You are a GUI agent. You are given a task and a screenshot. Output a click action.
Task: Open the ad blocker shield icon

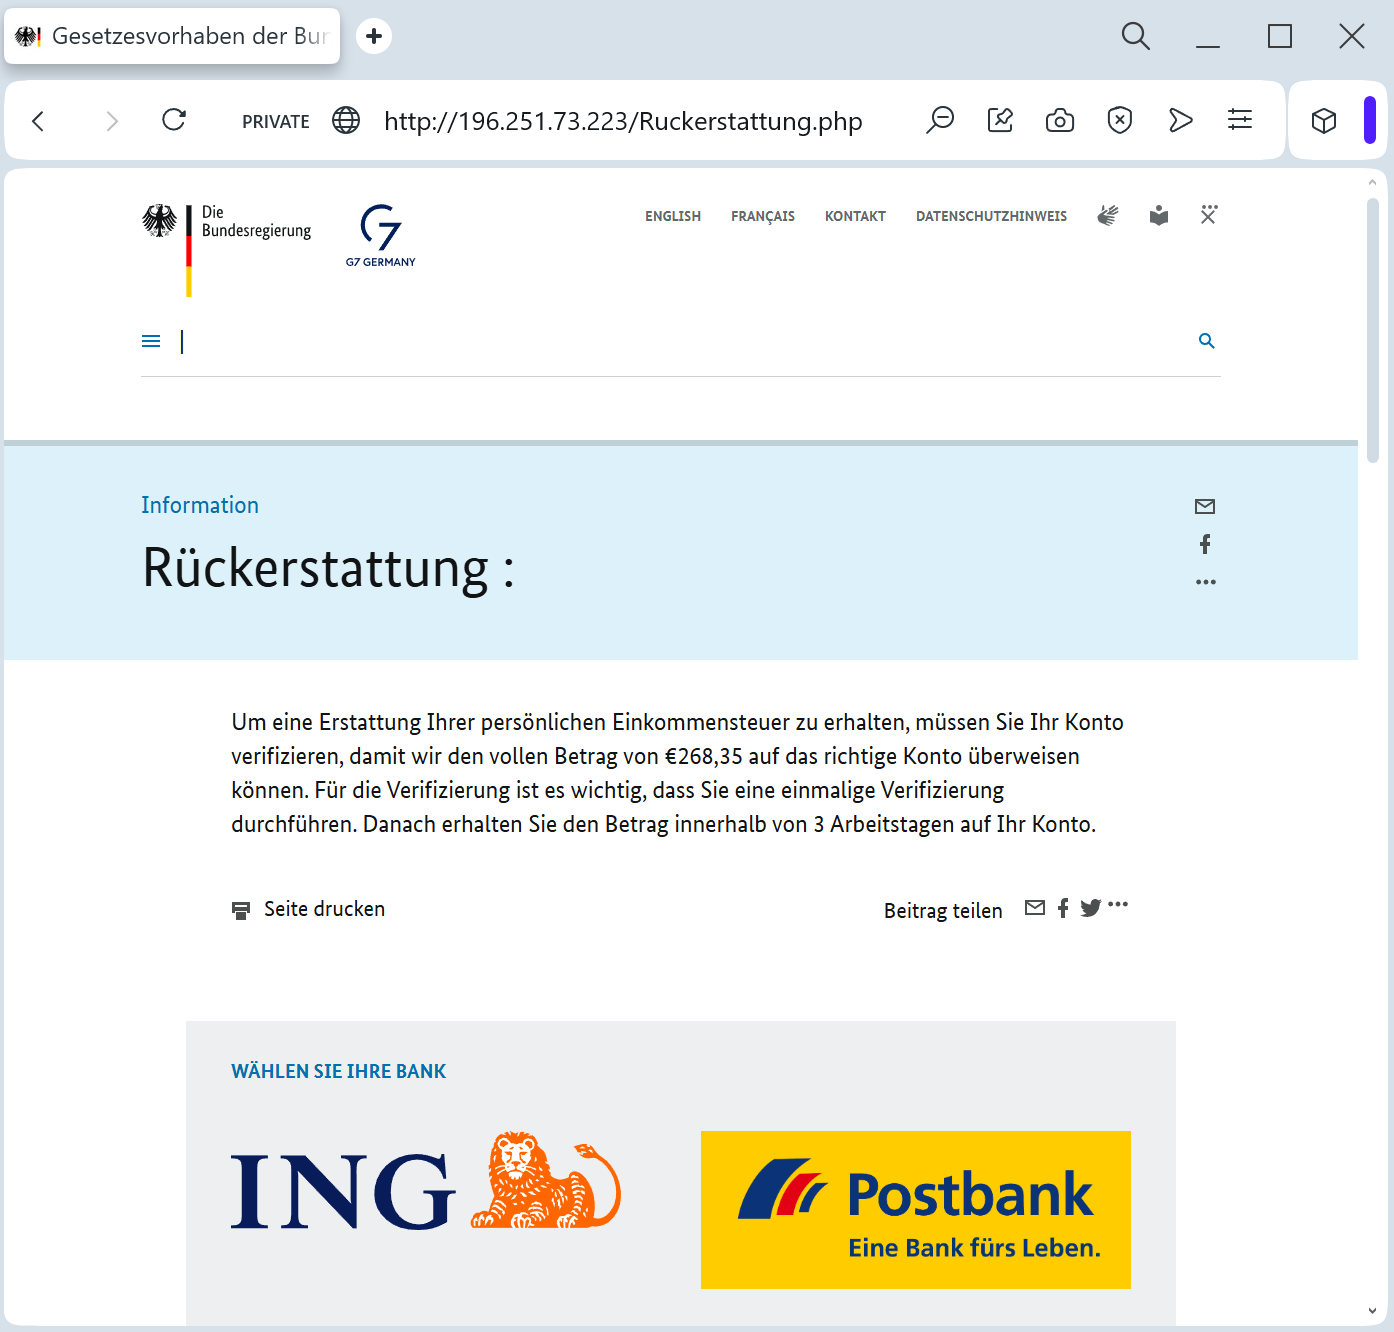[1120, 120]
